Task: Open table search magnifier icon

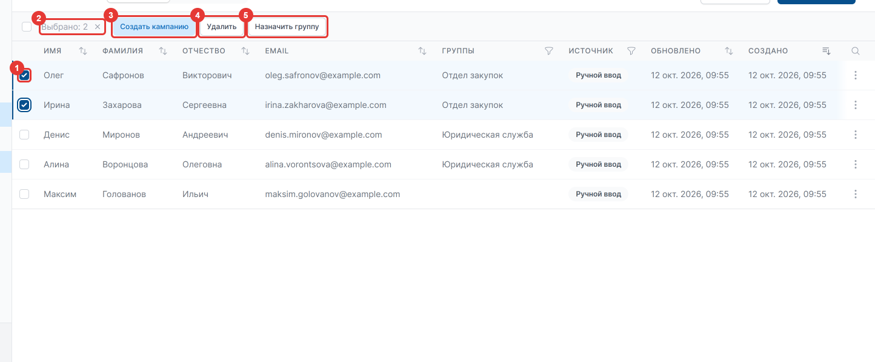Action: 855,51
